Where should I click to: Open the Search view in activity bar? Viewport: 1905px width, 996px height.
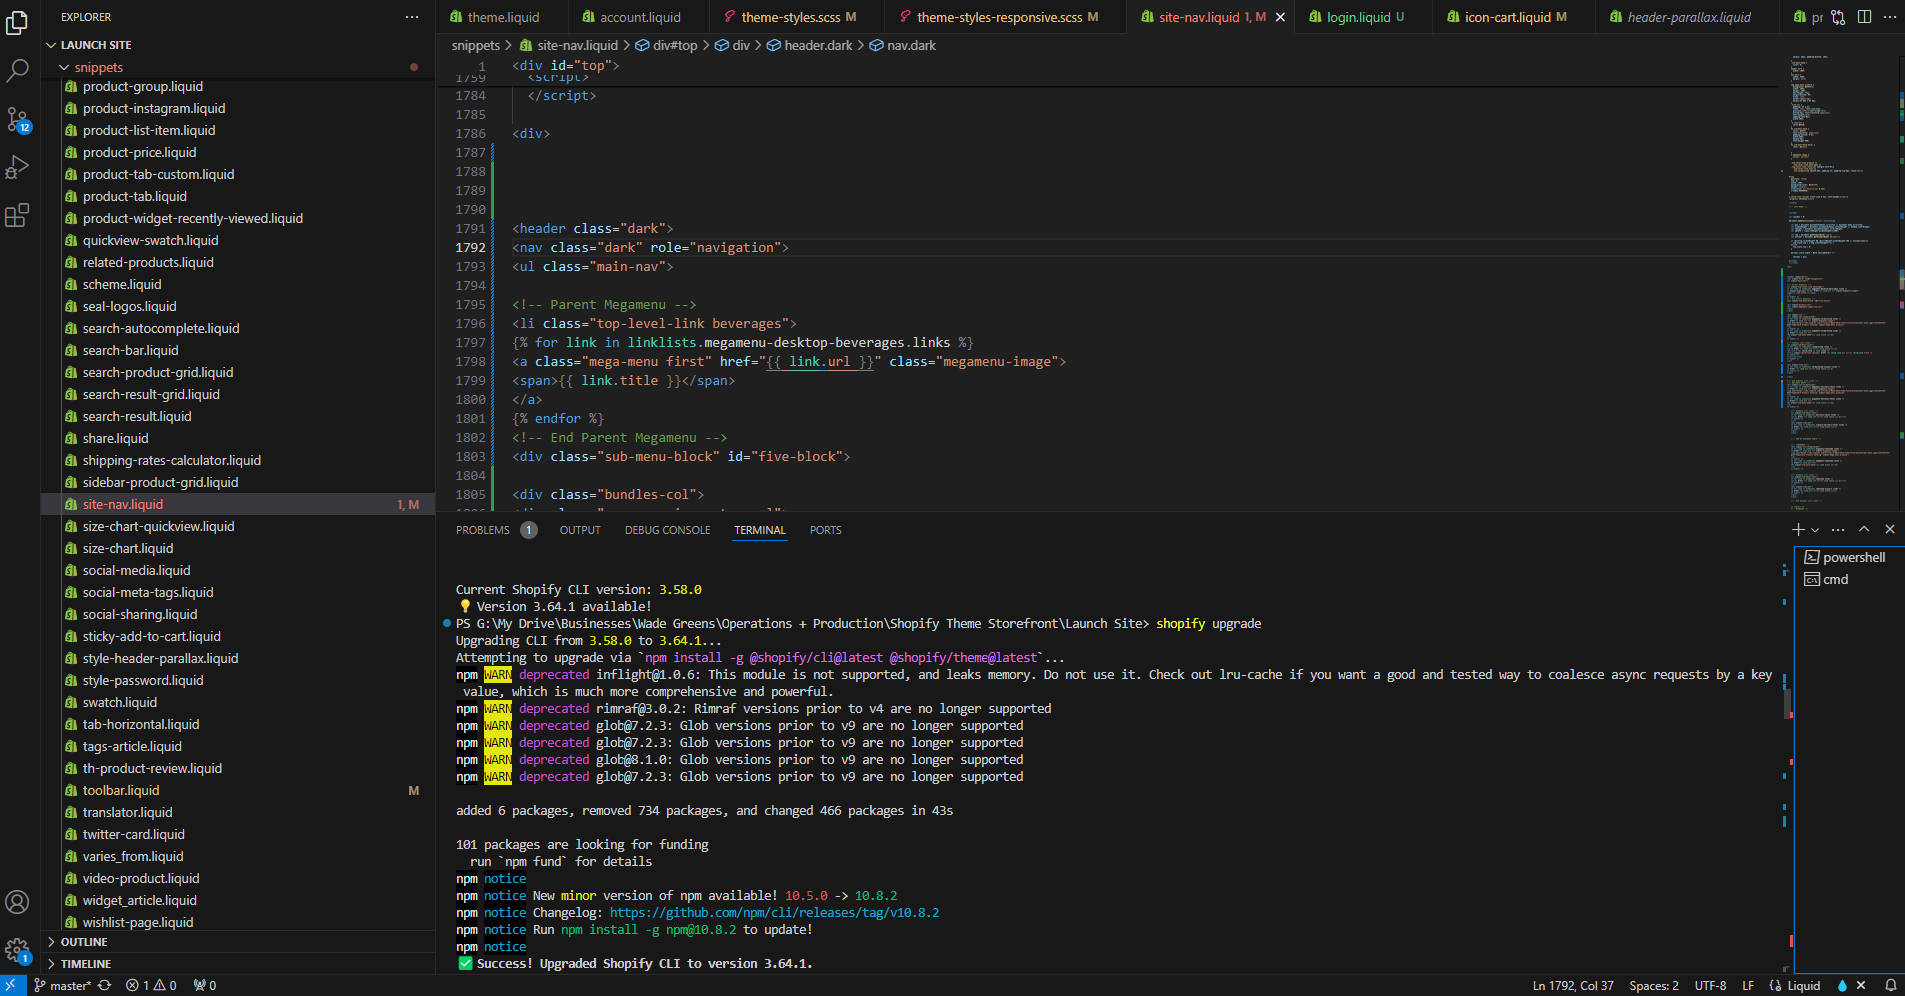(18, 71)
